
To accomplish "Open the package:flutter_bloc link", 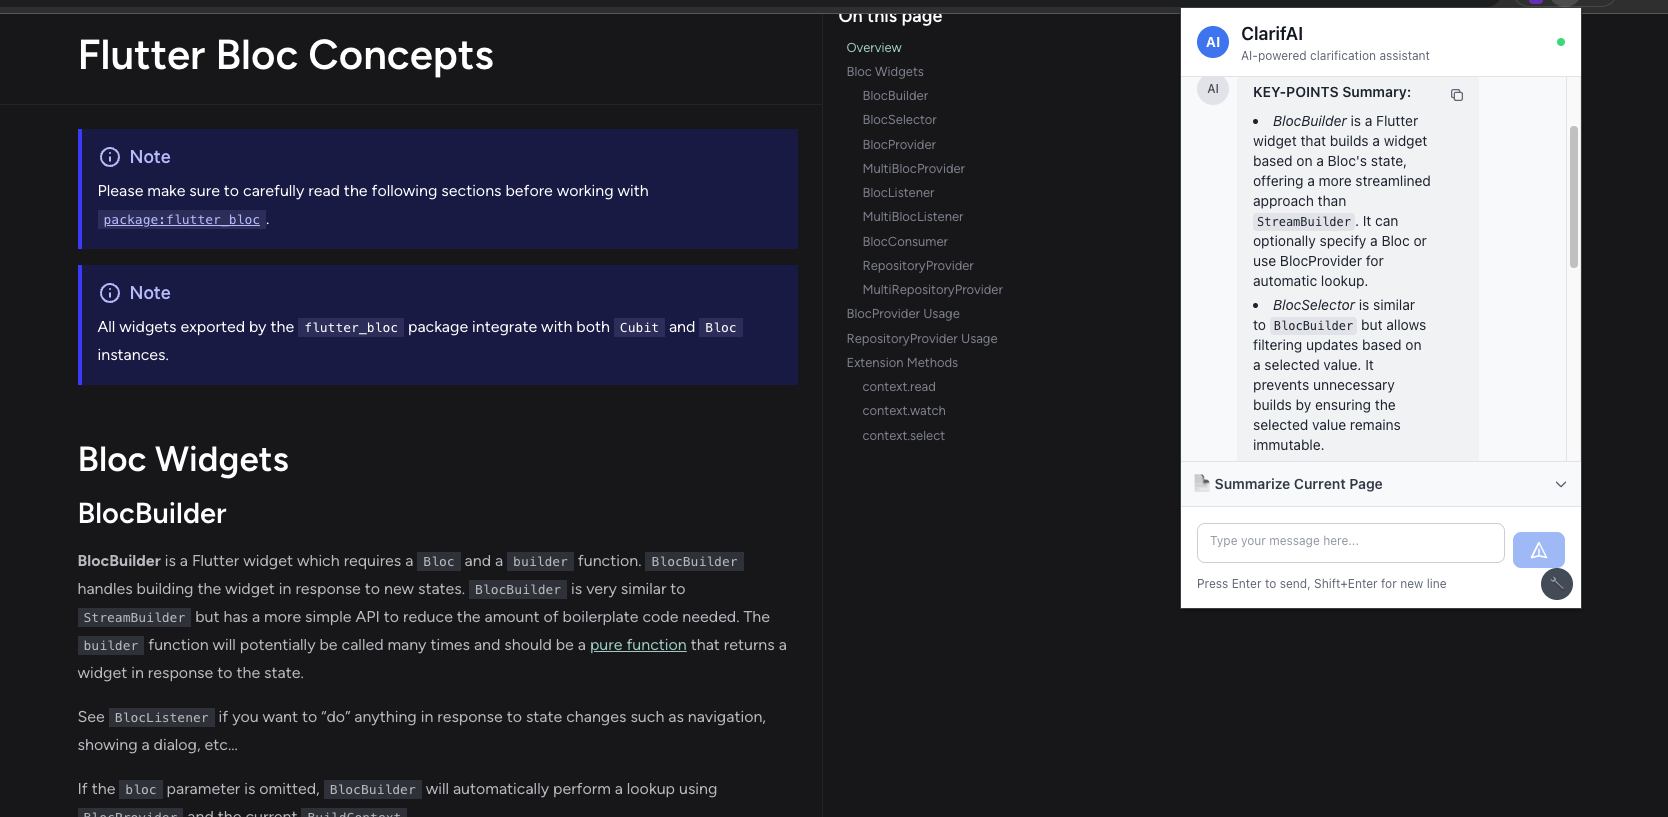I will tap(182, 220).
